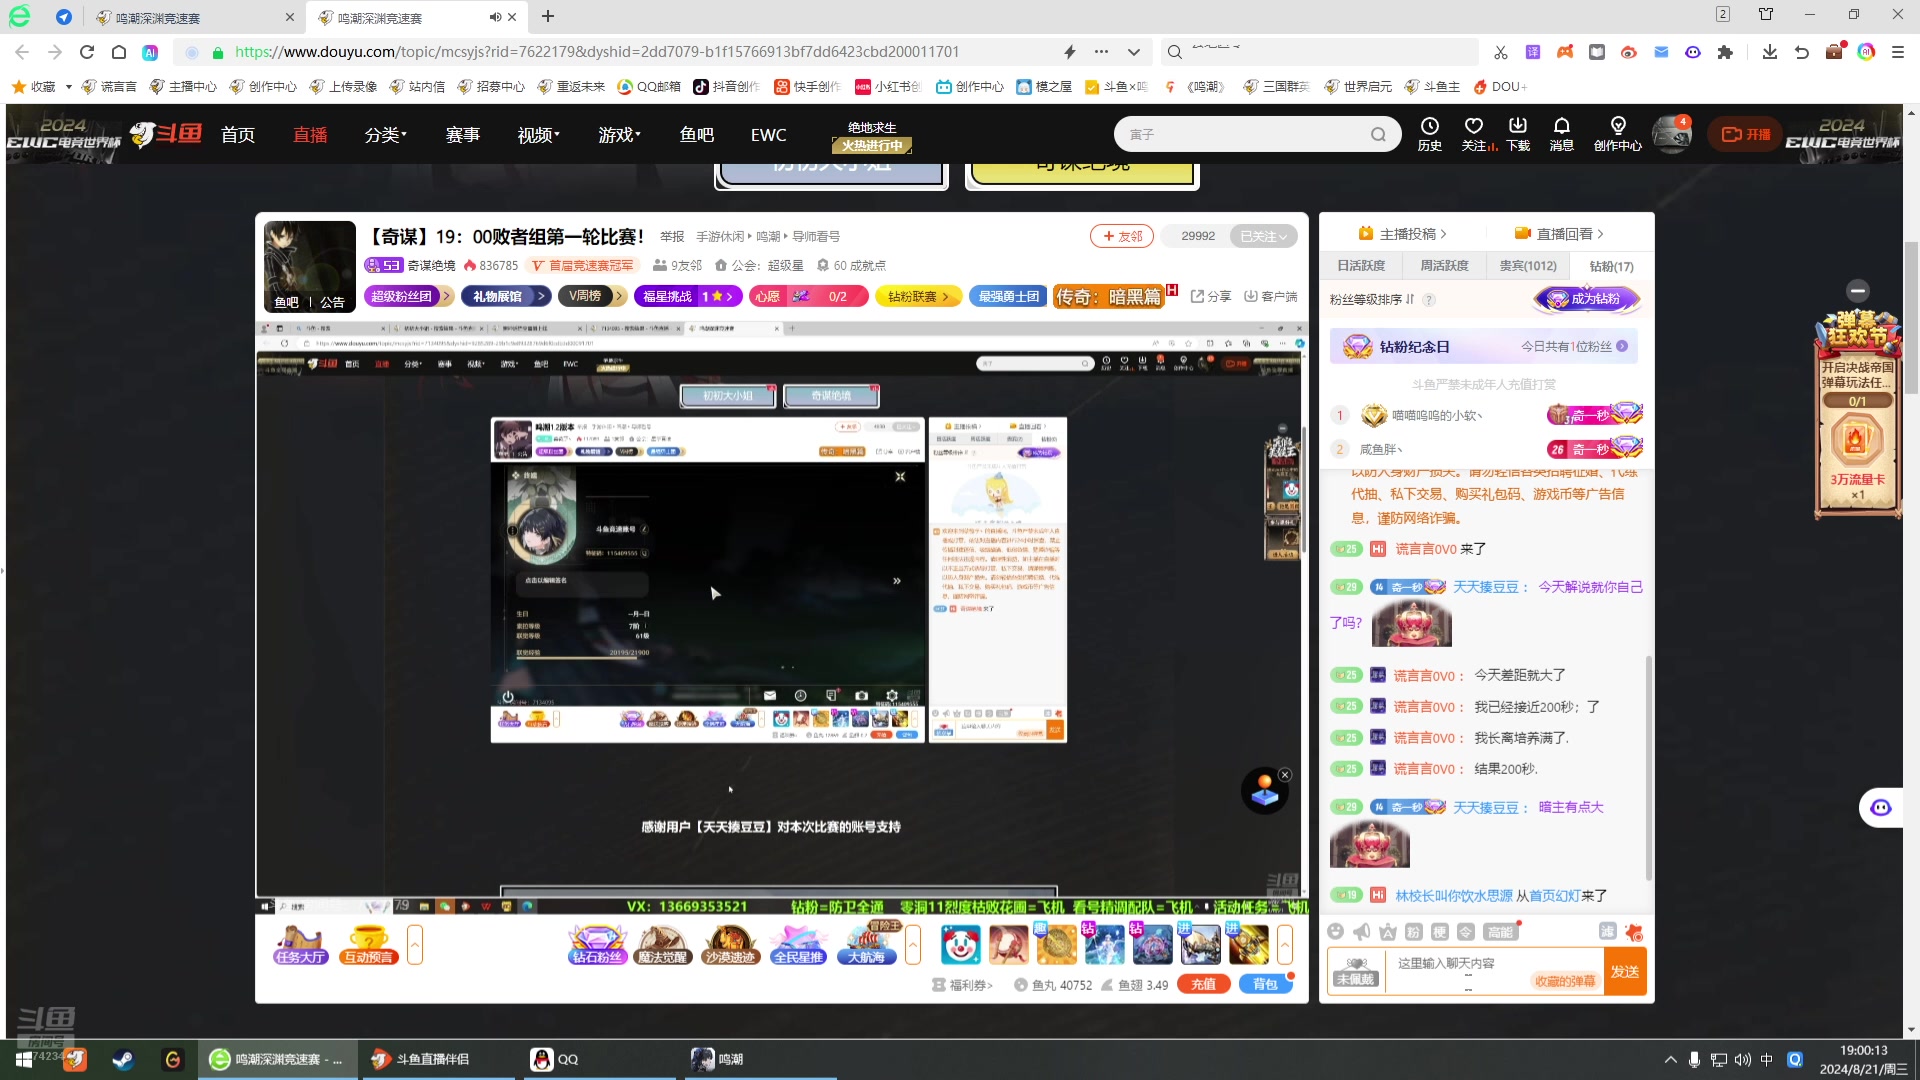
Task: Open the 创作中心 lightbulb icon
Action: (x=1617, y=134)
